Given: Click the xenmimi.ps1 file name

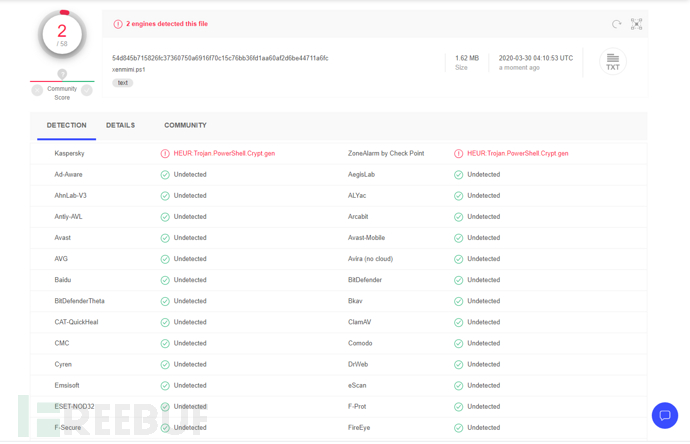Looking at the screenshot, I should pyautogui.click(x=129, y=70).
